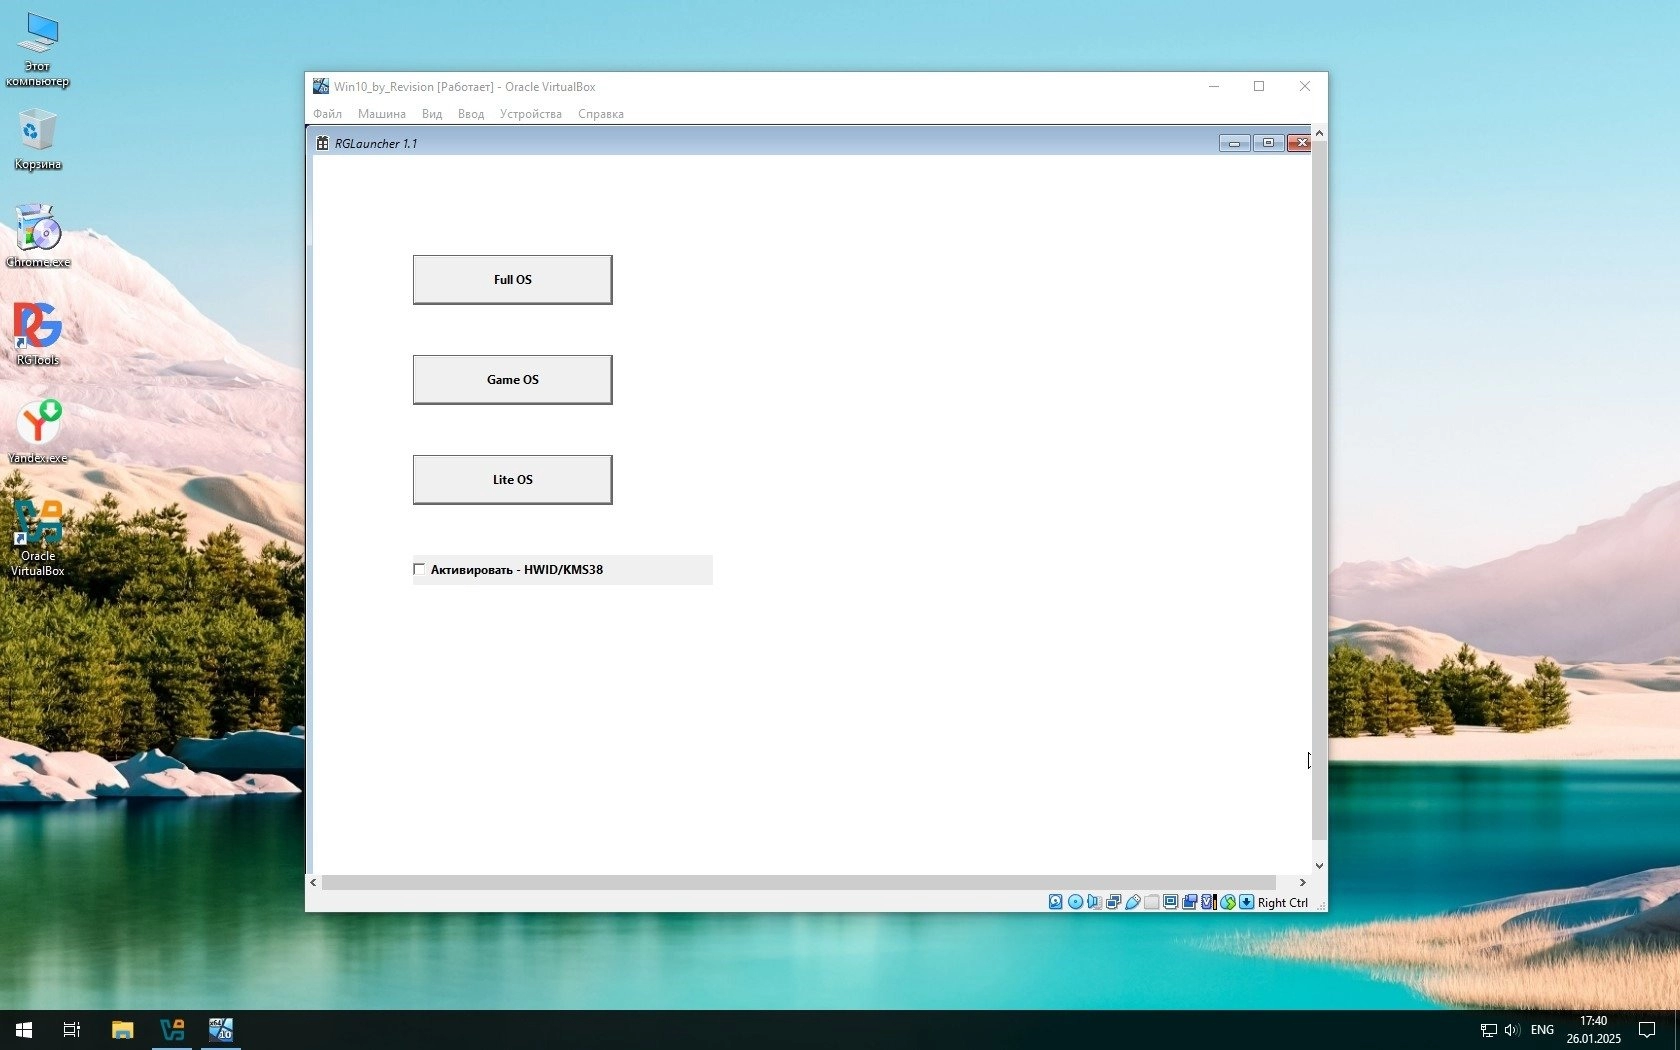Open the notification center icon
The image size is (1680, 1050).
(1647, 1030)
